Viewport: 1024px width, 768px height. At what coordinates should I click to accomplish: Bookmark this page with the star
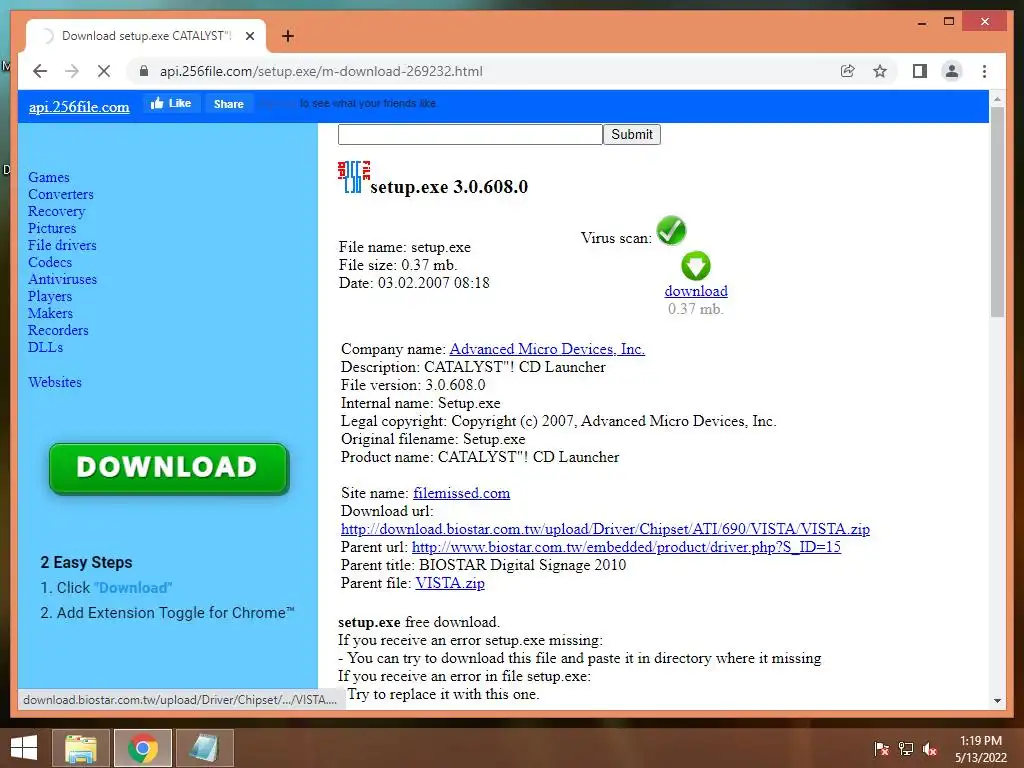[x=880, y=71]
